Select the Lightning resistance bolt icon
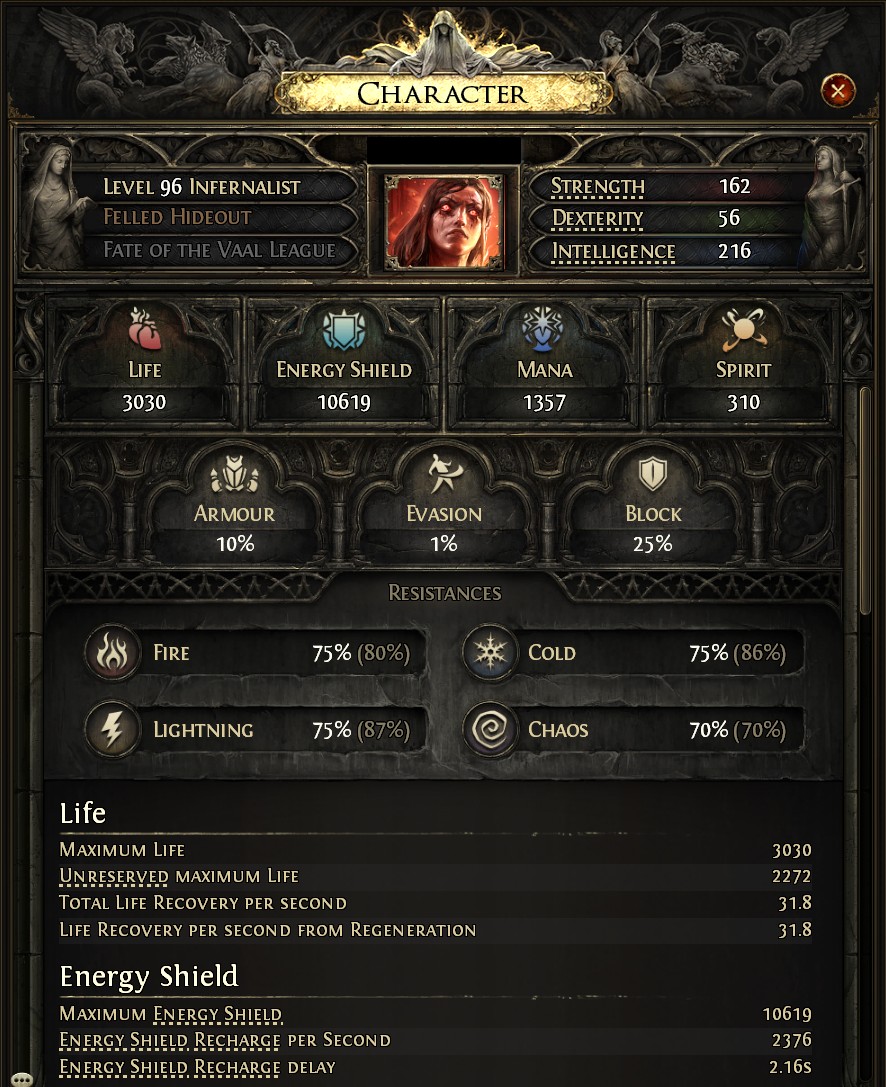Screen dimensions: 886x1087 coord(111,729)
